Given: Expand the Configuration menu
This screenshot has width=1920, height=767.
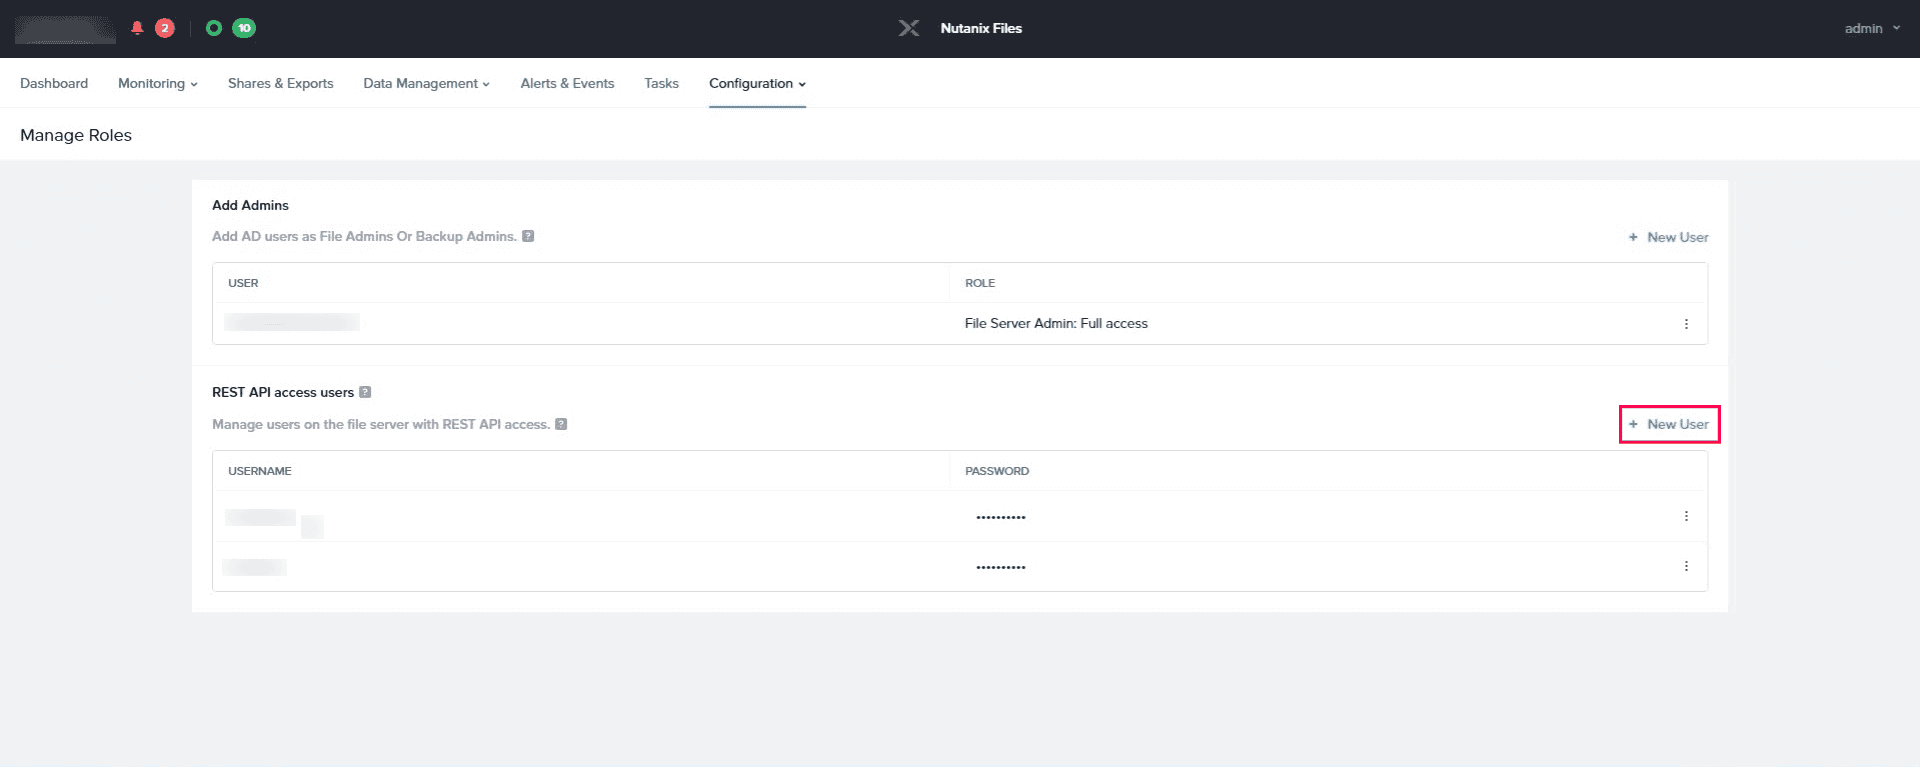Looking at the screenshot, I should pyautogui.click(x=757, y=83).
